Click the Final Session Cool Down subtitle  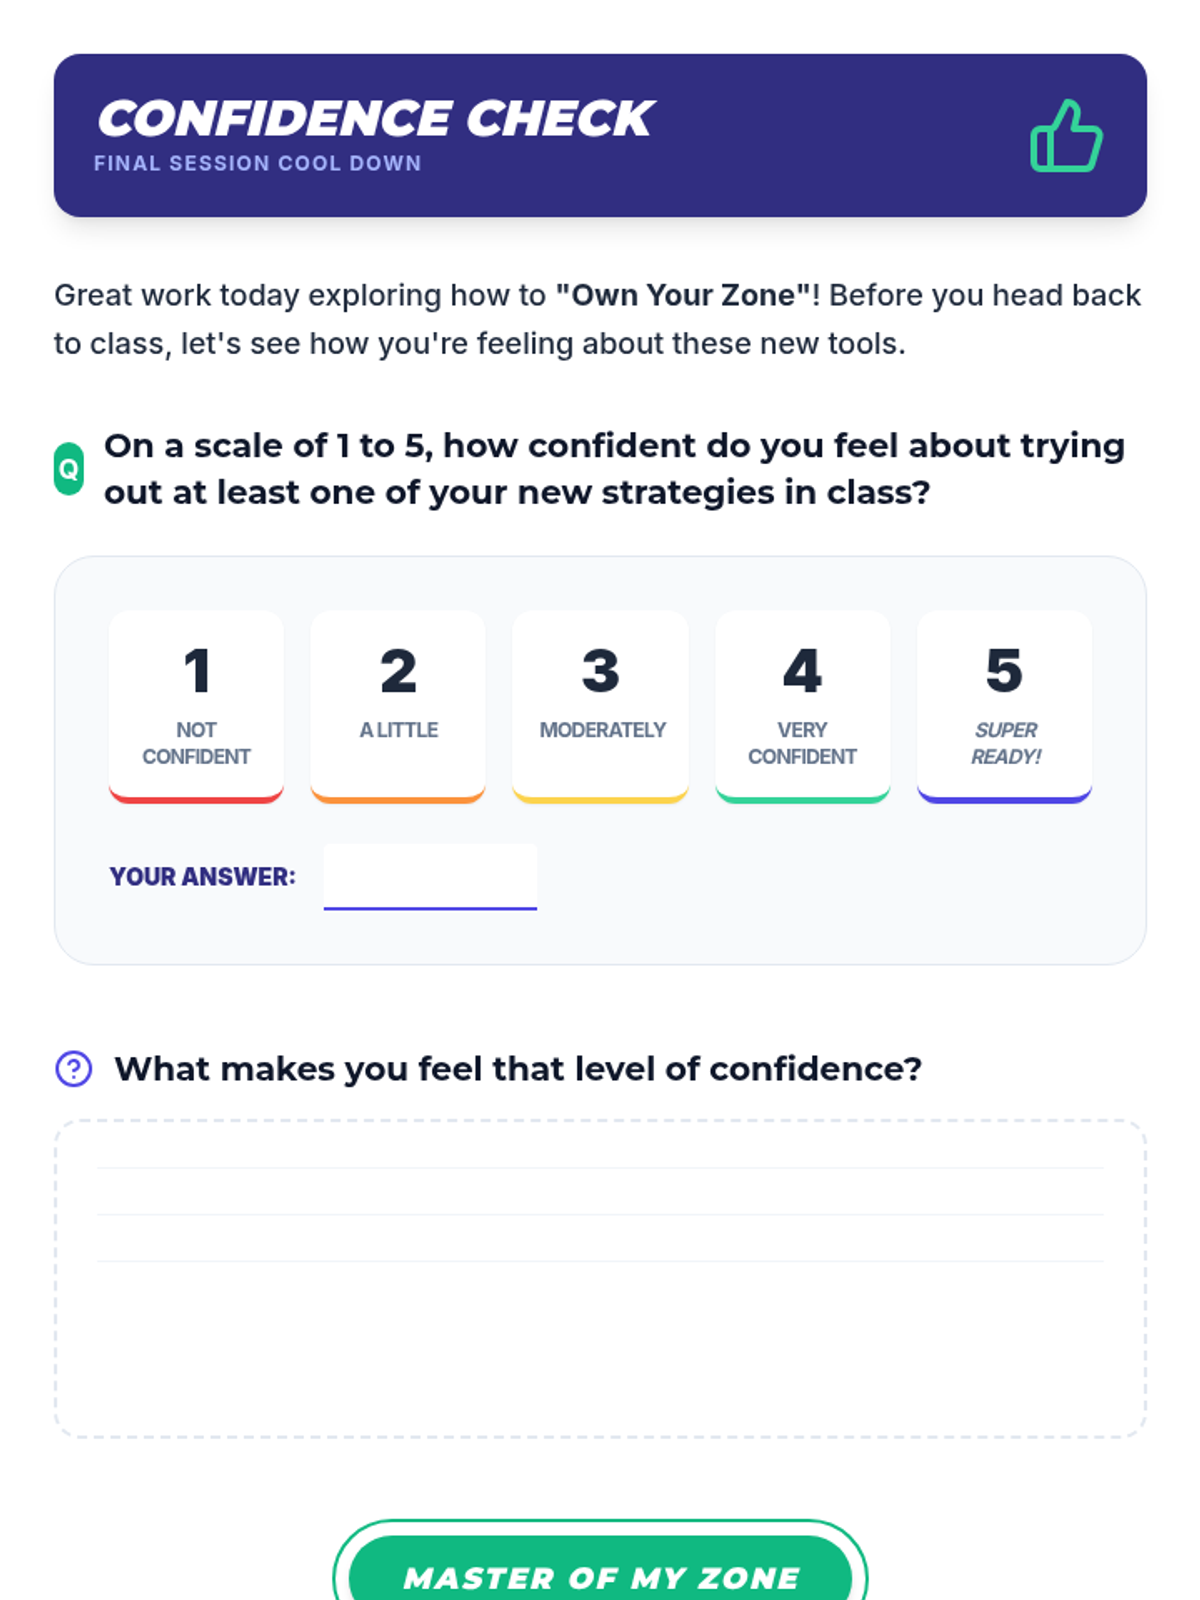pyautogui.click(x=258, y=163)
